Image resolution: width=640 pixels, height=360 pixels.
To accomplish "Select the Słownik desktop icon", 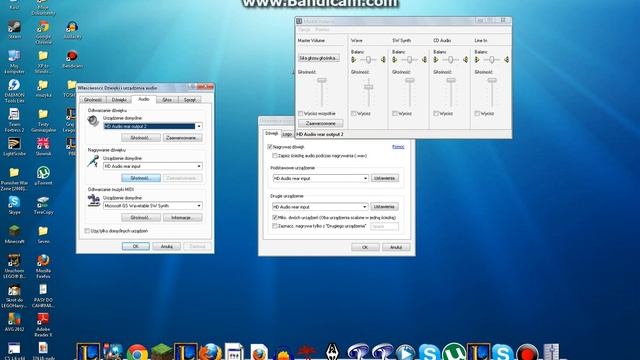I will 43,147.
